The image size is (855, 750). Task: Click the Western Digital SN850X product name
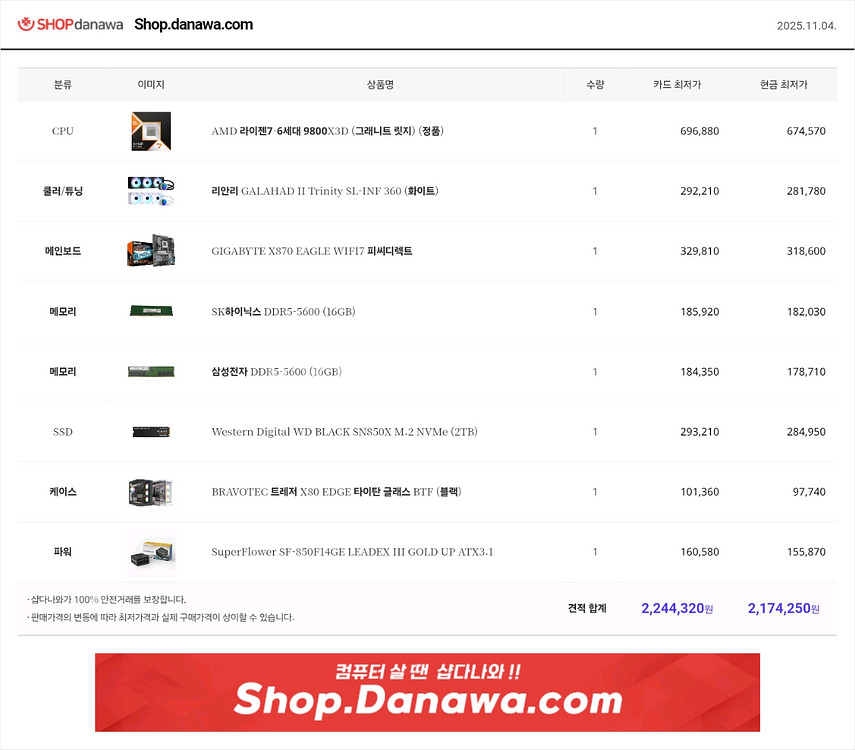pos(344,431)
